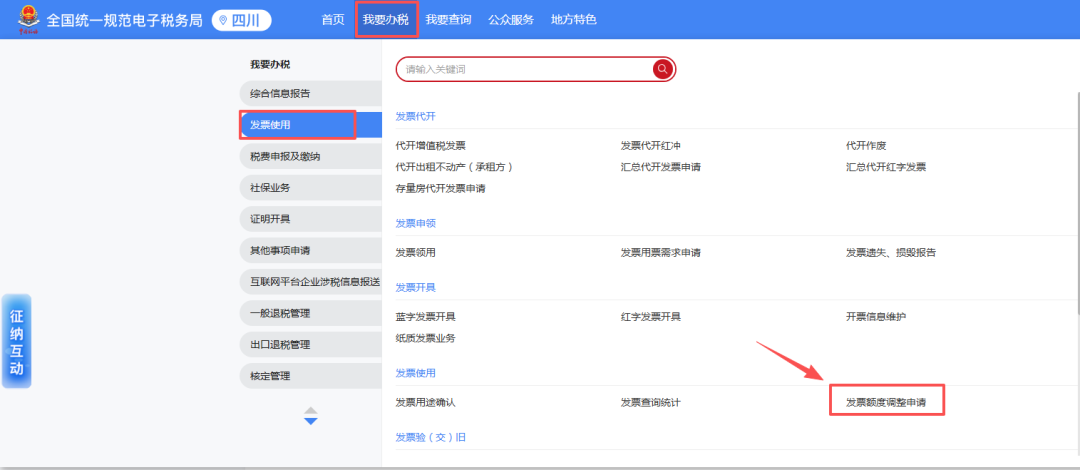Click the location pin icon beside 四川
Viewport: 1080px width, 470px height.
tap(222, 20)
